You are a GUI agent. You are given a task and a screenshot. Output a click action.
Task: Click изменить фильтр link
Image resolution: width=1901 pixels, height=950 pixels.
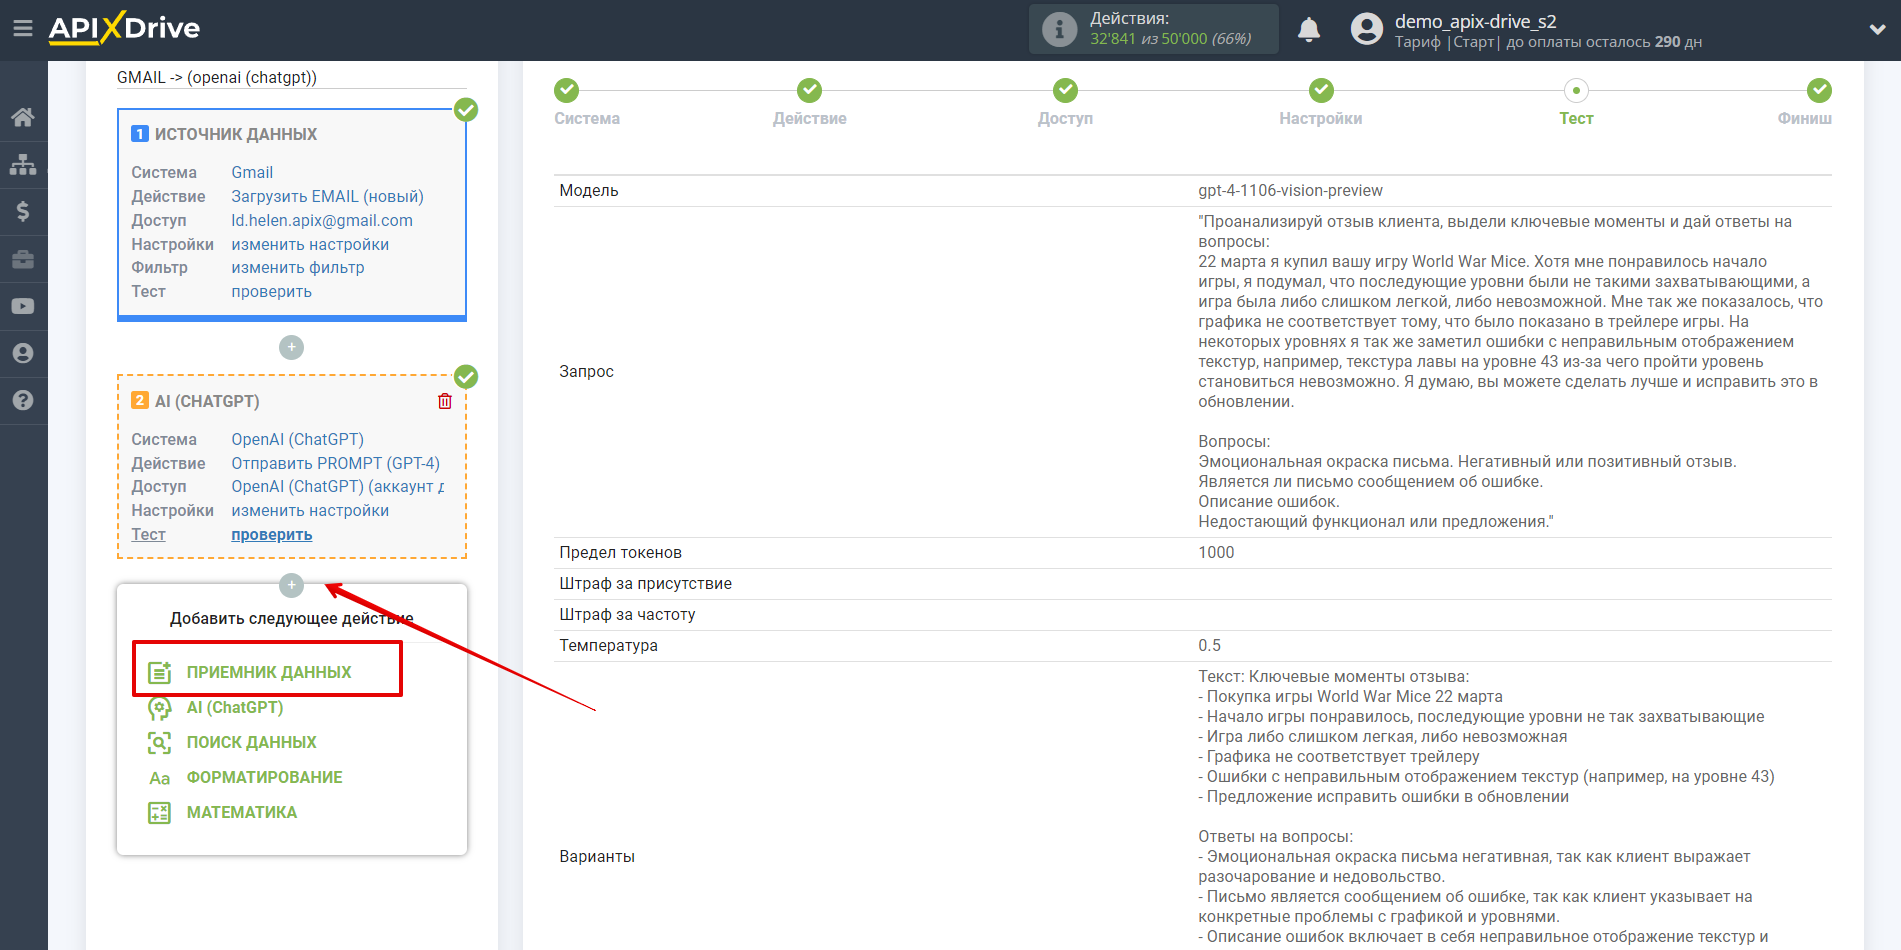298,267
